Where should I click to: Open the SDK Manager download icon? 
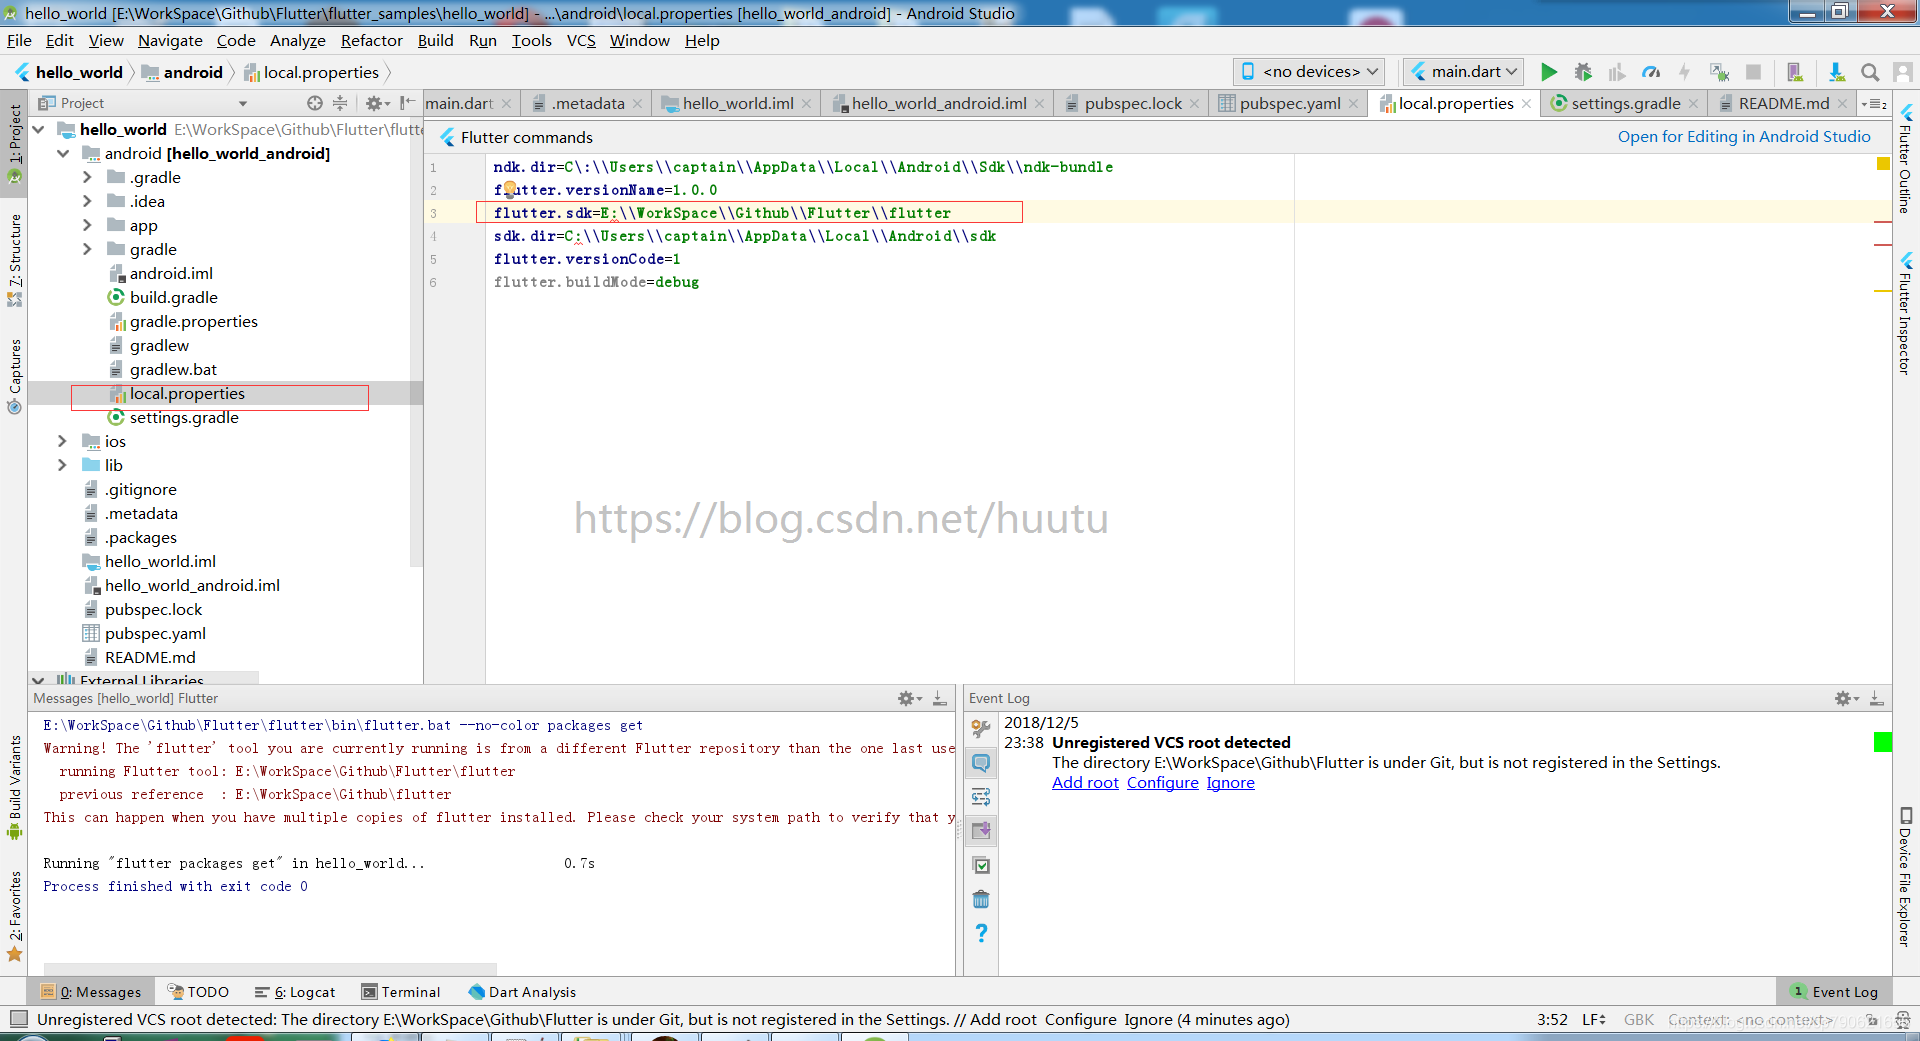(x=1837, y=72)
